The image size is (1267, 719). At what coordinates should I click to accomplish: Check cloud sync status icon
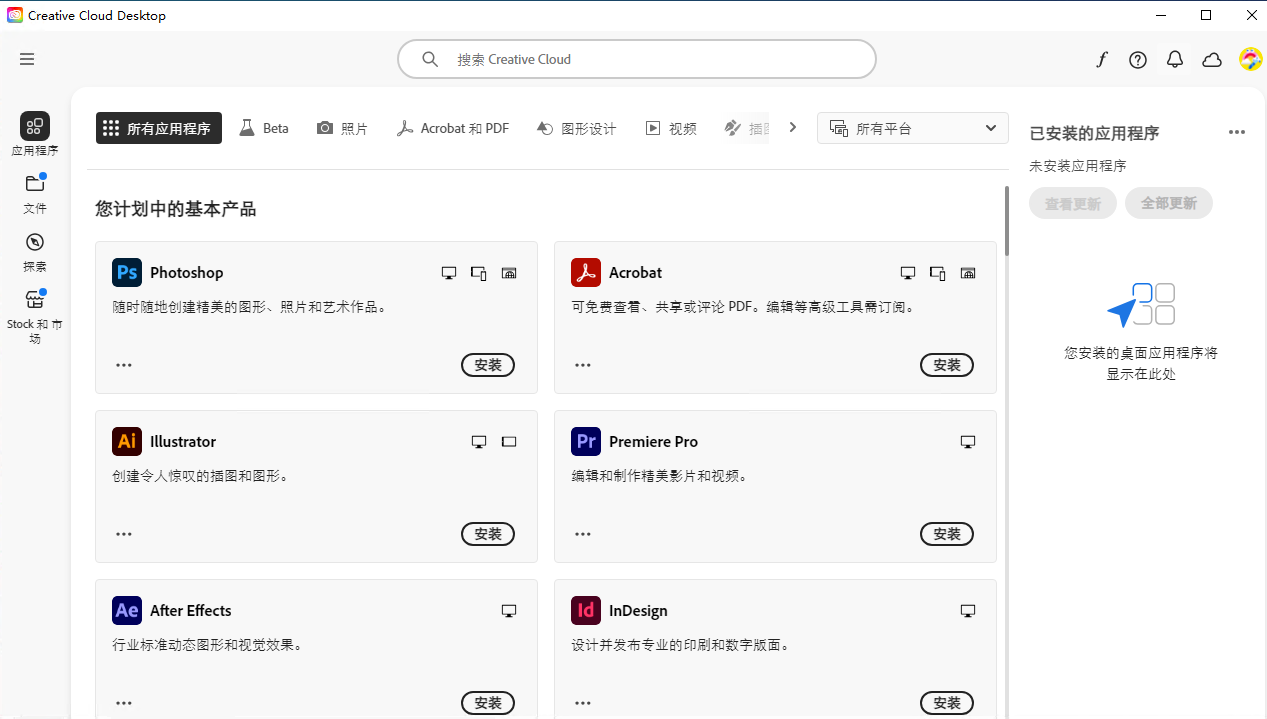pyautogui.click(x=1212, y=60)
